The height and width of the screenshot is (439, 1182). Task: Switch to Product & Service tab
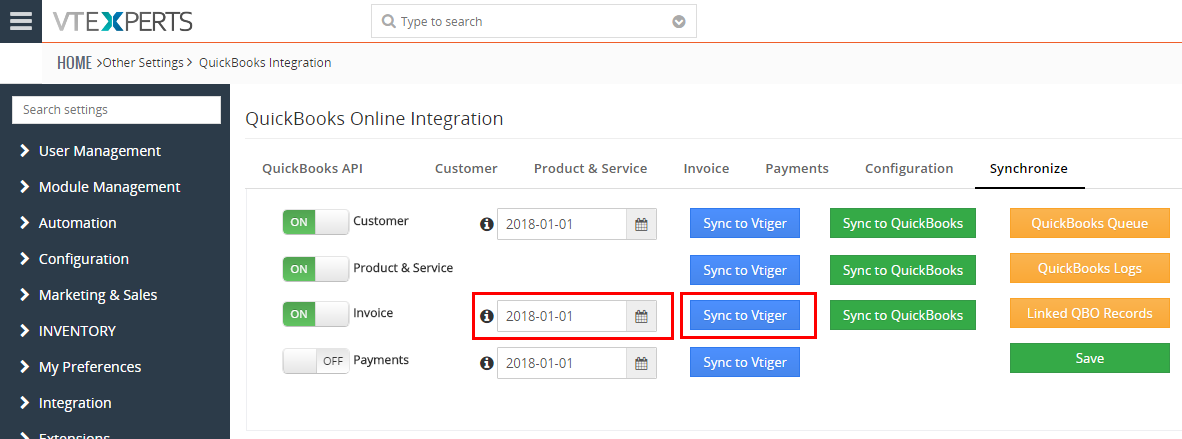point(590,168)
